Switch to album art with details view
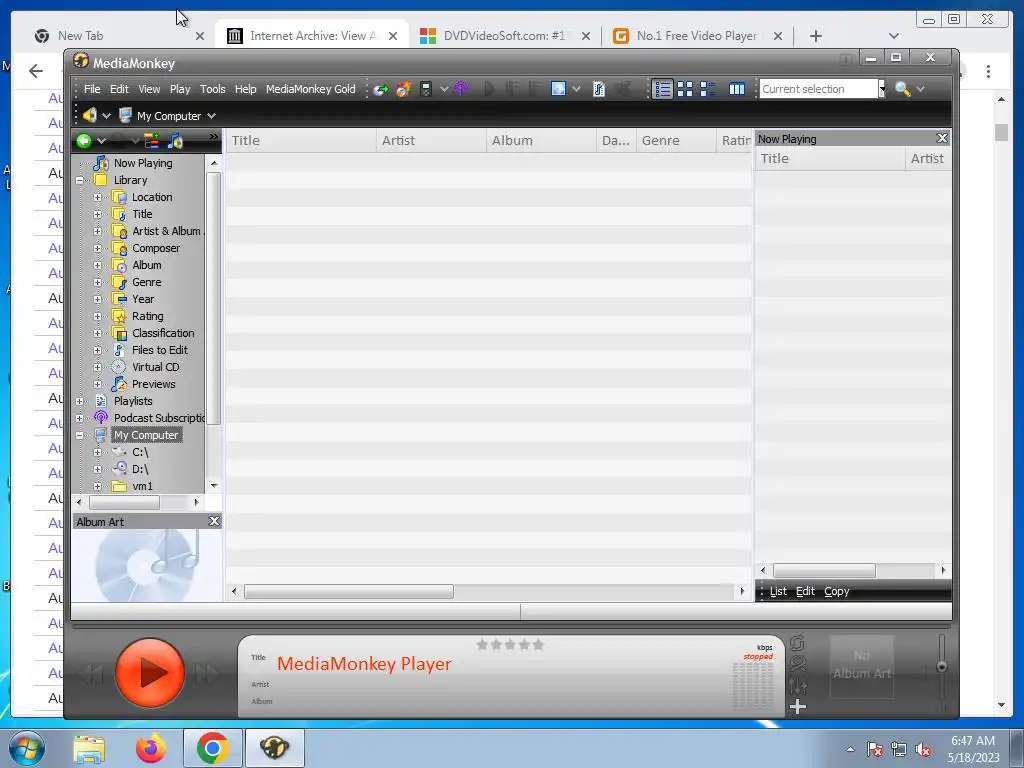Image resolution: width=1024 pixels, height=768 pixels. pos(708,89)
